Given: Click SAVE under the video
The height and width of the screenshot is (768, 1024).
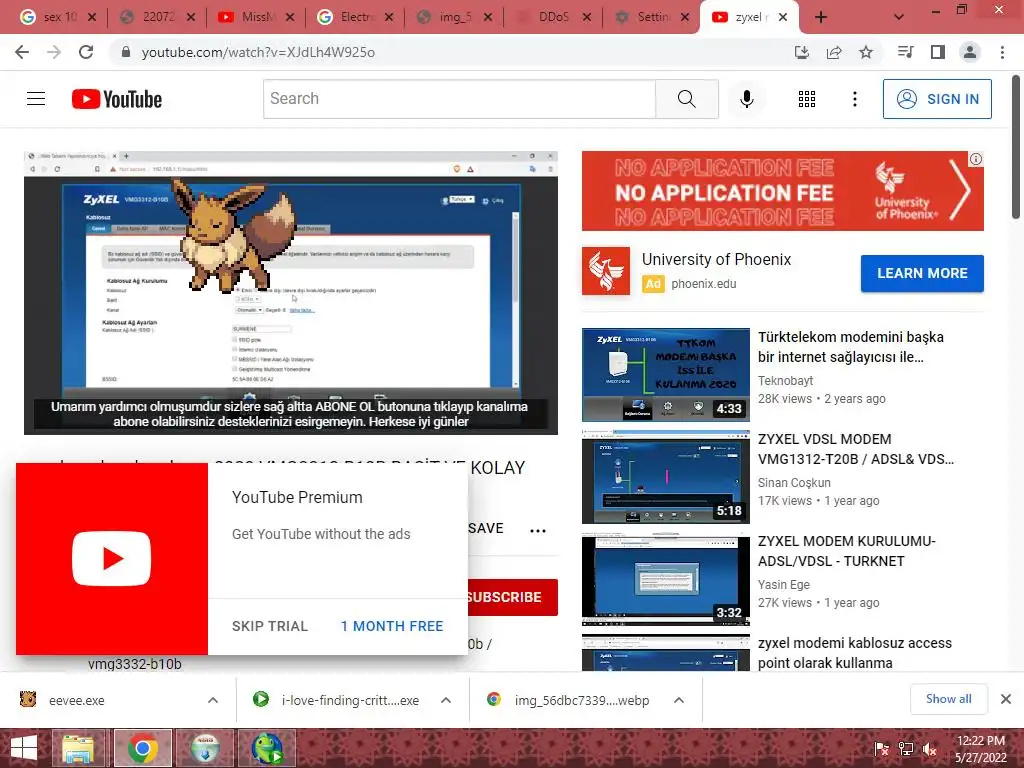Looking at the screenshot, I should (x=486, y=528).
